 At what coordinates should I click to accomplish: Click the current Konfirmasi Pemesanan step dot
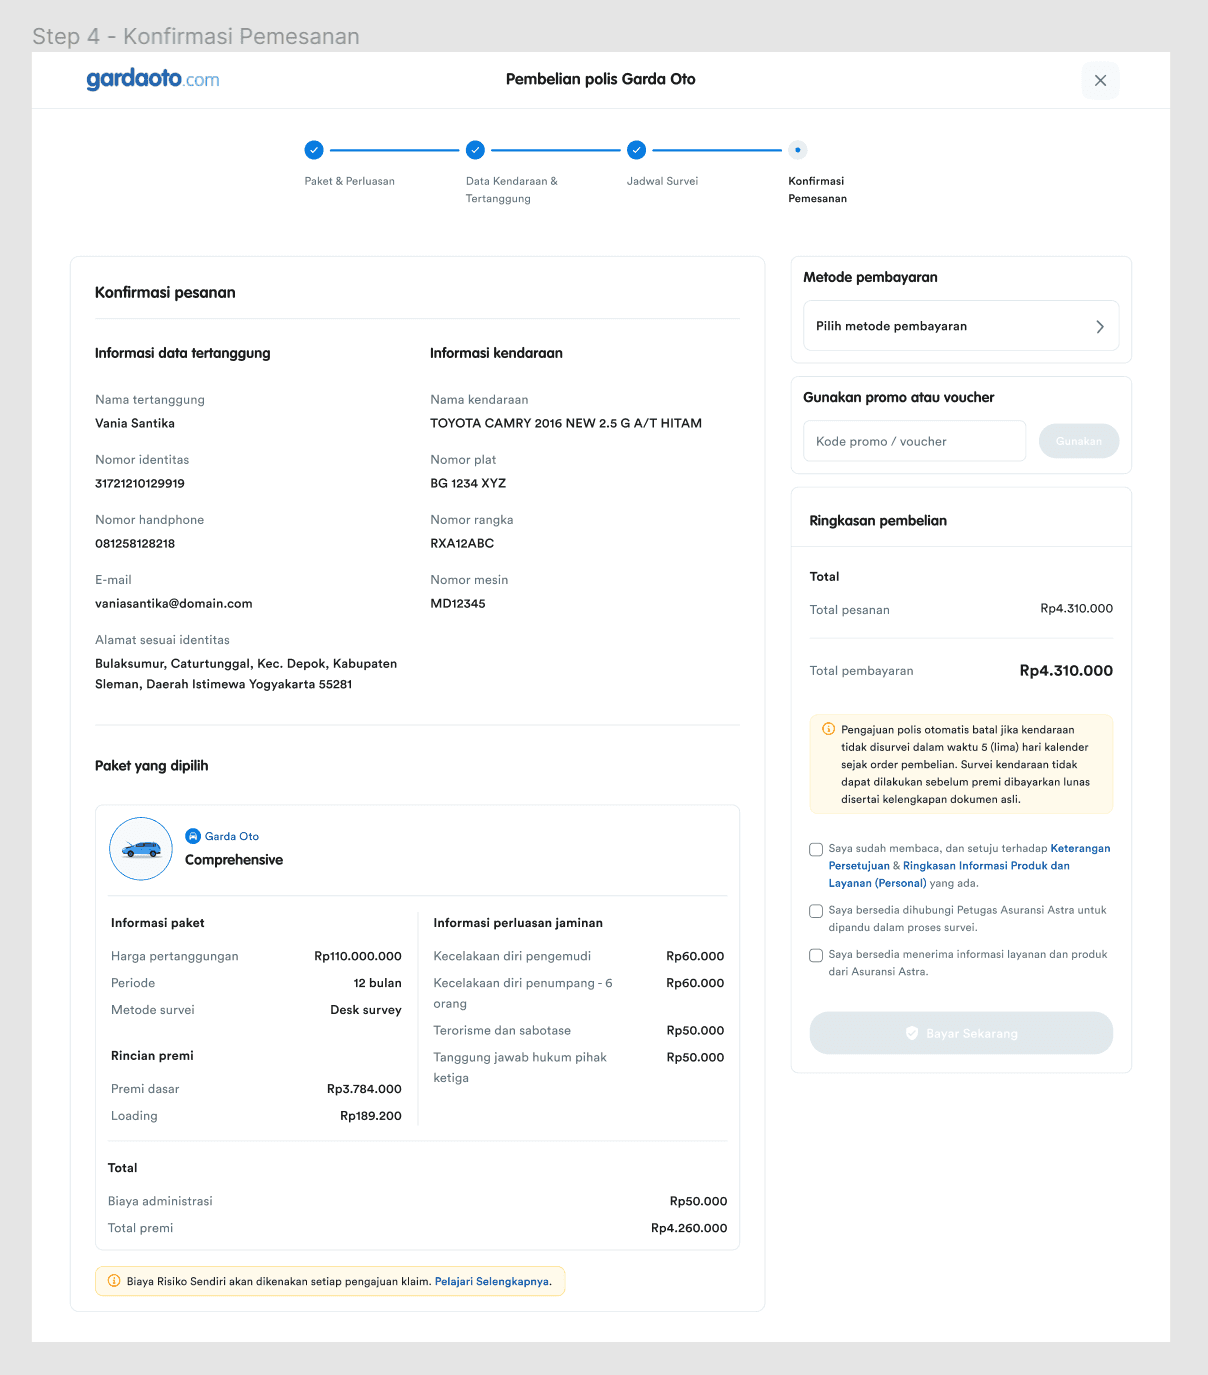tap(797, 150)
